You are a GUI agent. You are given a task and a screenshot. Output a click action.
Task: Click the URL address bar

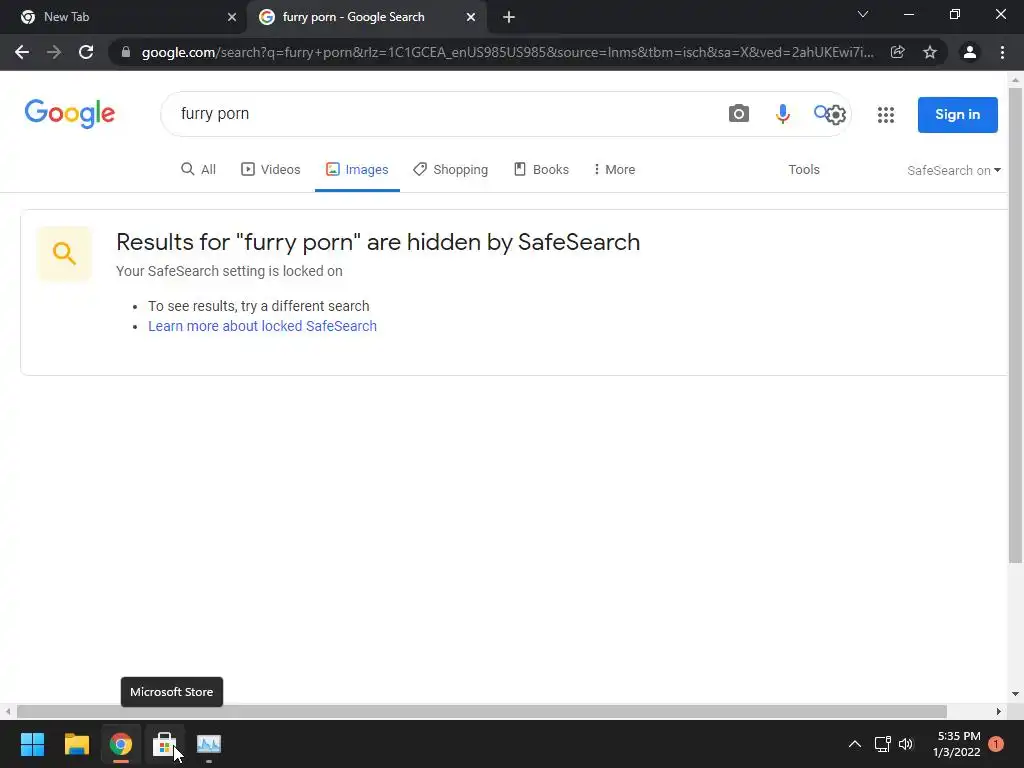click(507, 52)
